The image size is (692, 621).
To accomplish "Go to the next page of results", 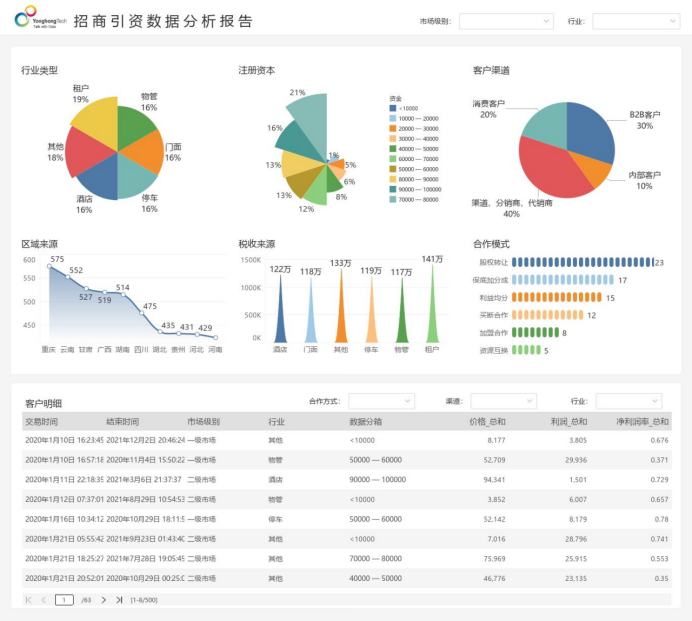I will click(x=103, y=600).
